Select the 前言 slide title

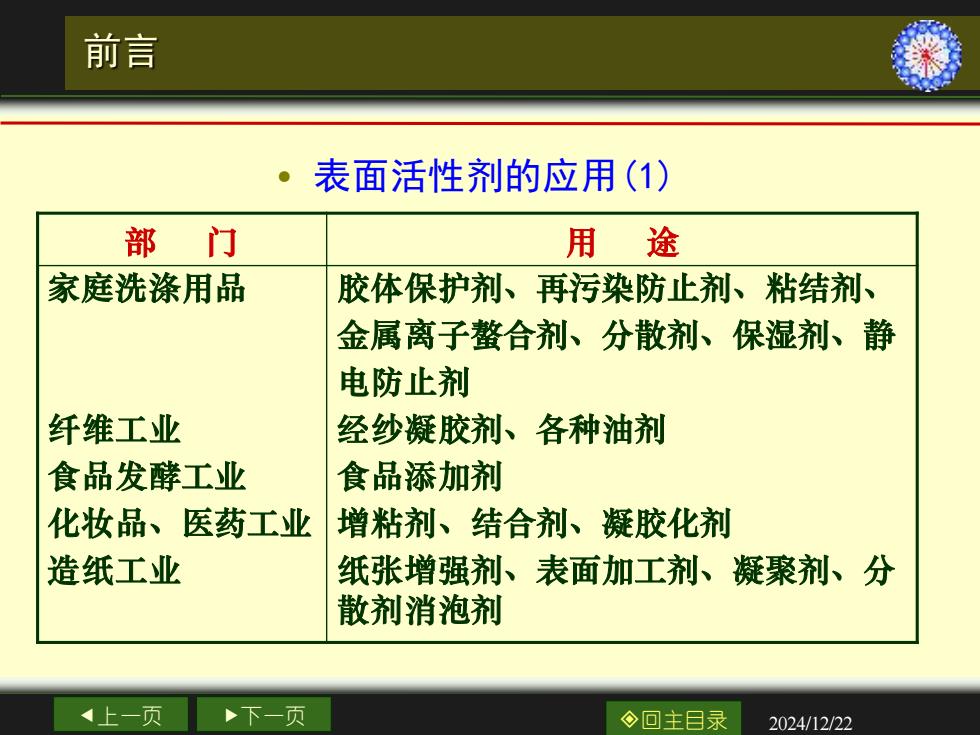(x=120, y=52)
